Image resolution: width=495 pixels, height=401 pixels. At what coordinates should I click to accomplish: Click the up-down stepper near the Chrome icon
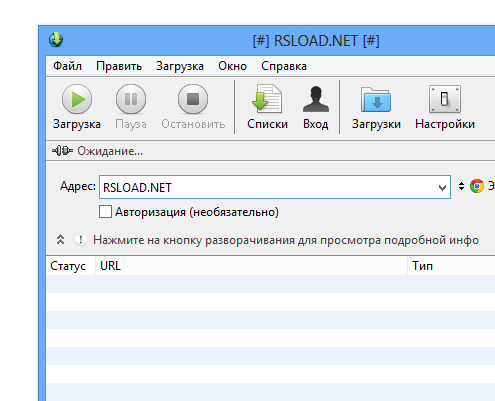click(461, 186)
